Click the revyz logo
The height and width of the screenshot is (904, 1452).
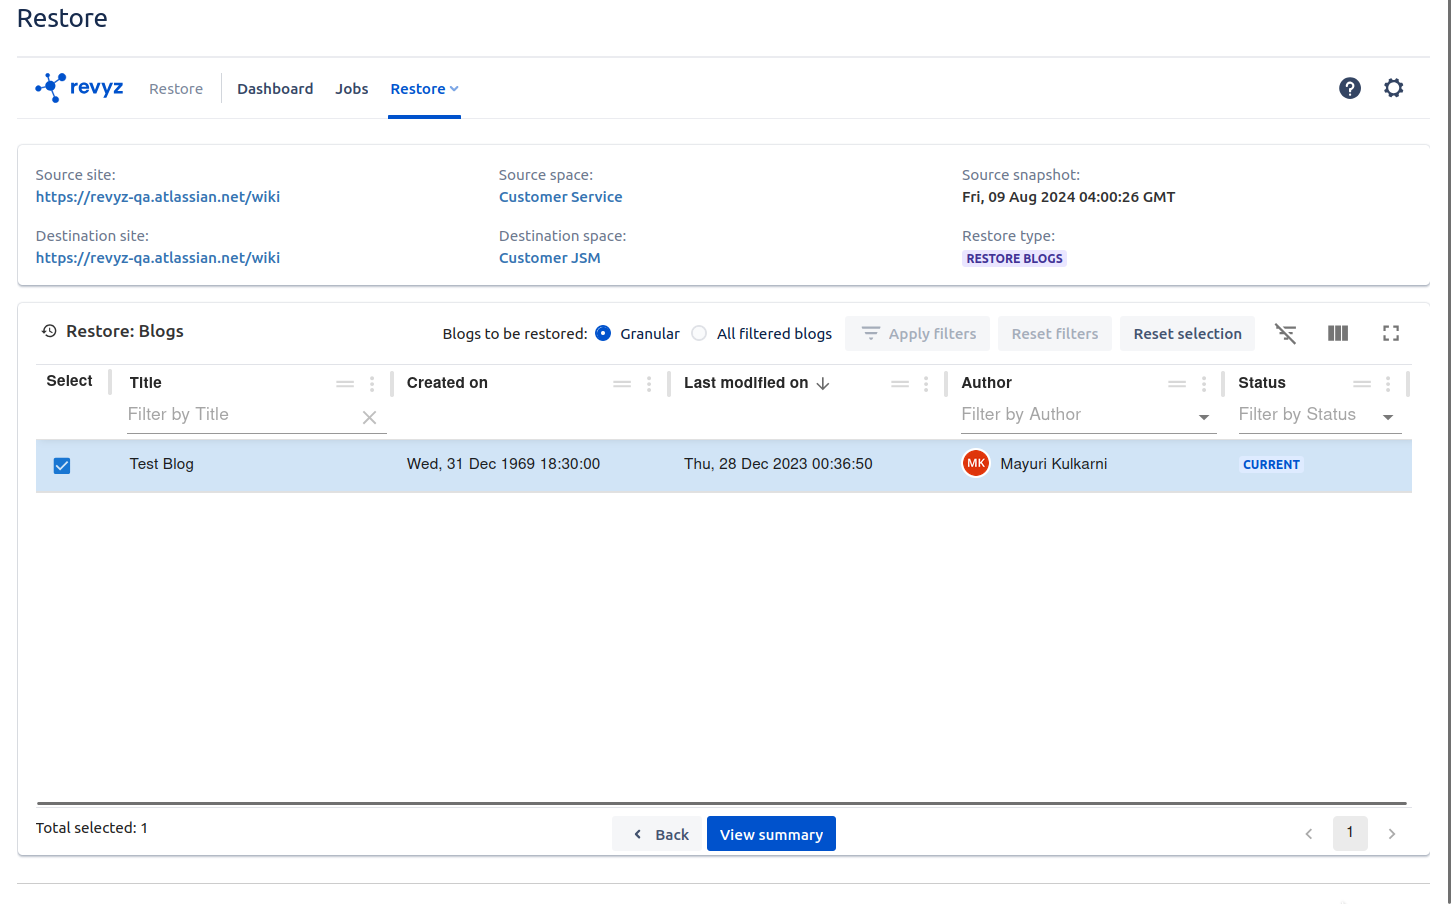click(x=79, y=88)
